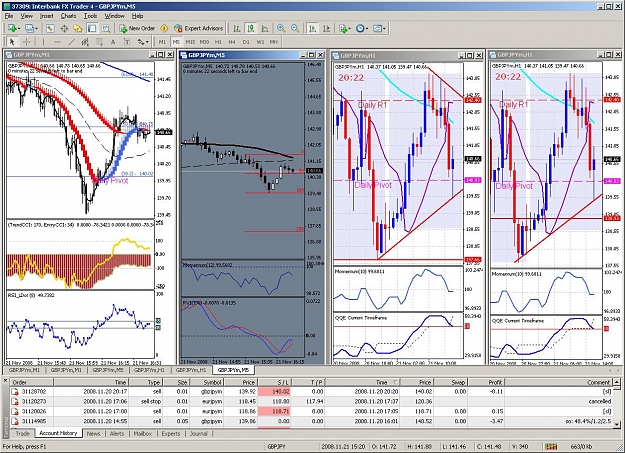This screenshot has height=453, width=625.
Task: Expand the new chart dropdown arrow
Action: [x=19, y=28]
